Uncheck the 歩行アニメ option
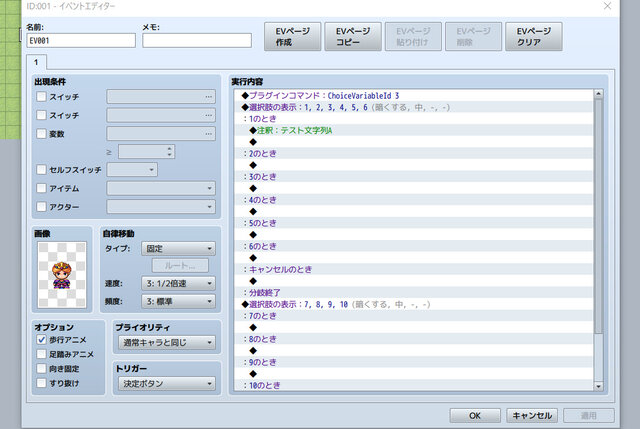Viewport: 640px width, 429px height. pyautogui.click(x=41, y=340)
